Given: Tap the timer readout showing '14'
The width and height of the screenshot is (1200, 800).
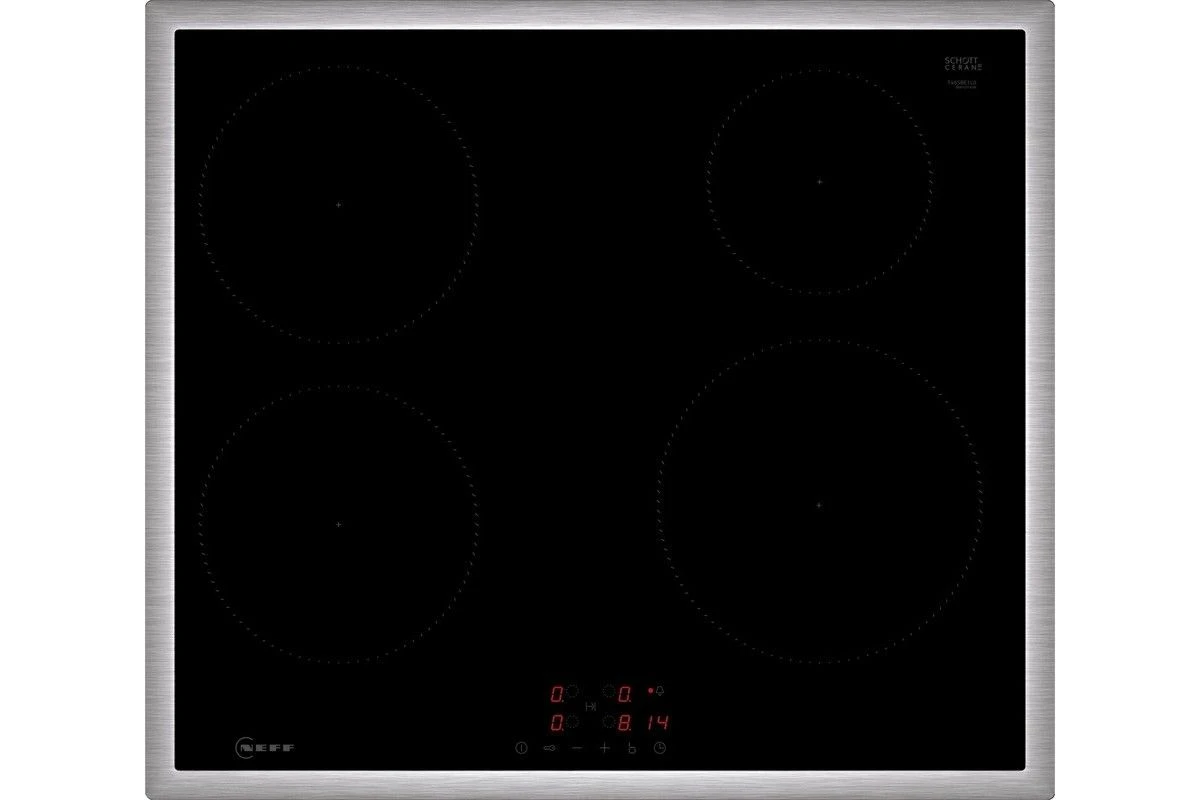Looking at the screenshot, I should tap(657, 723).
